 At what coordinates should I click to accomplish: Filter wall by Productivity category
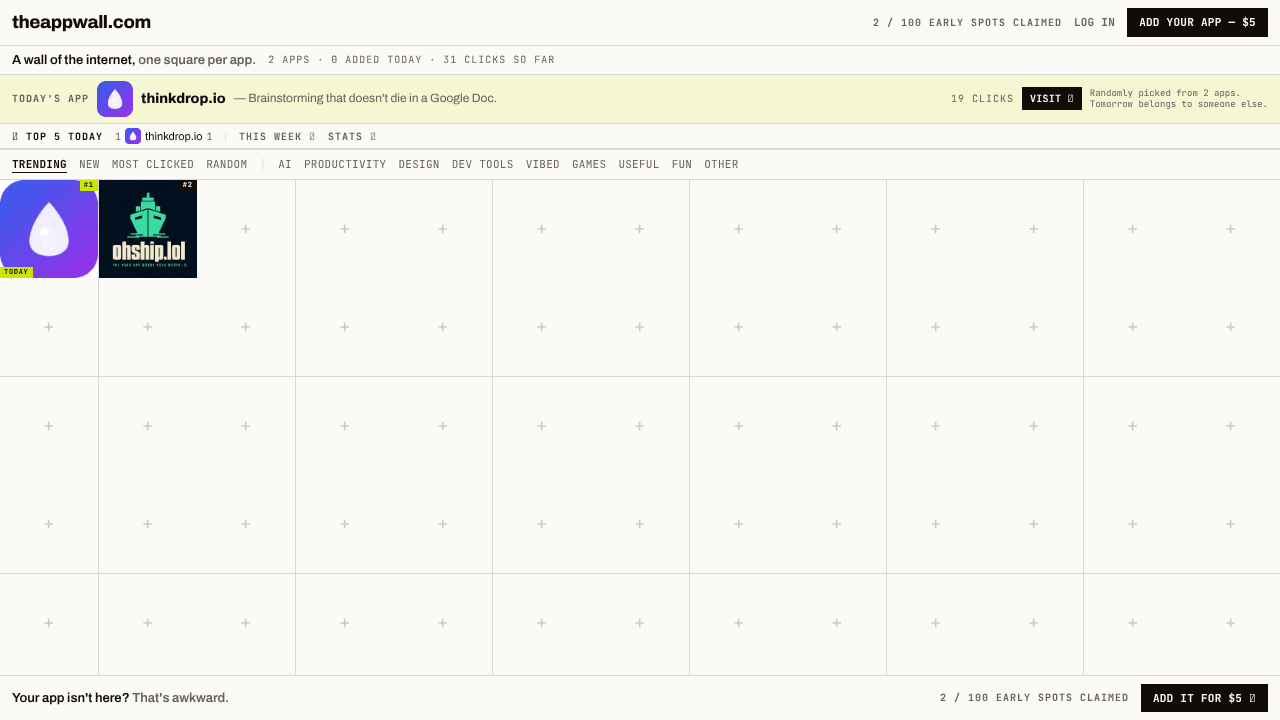pyautogui.click(x=345, y=164)
